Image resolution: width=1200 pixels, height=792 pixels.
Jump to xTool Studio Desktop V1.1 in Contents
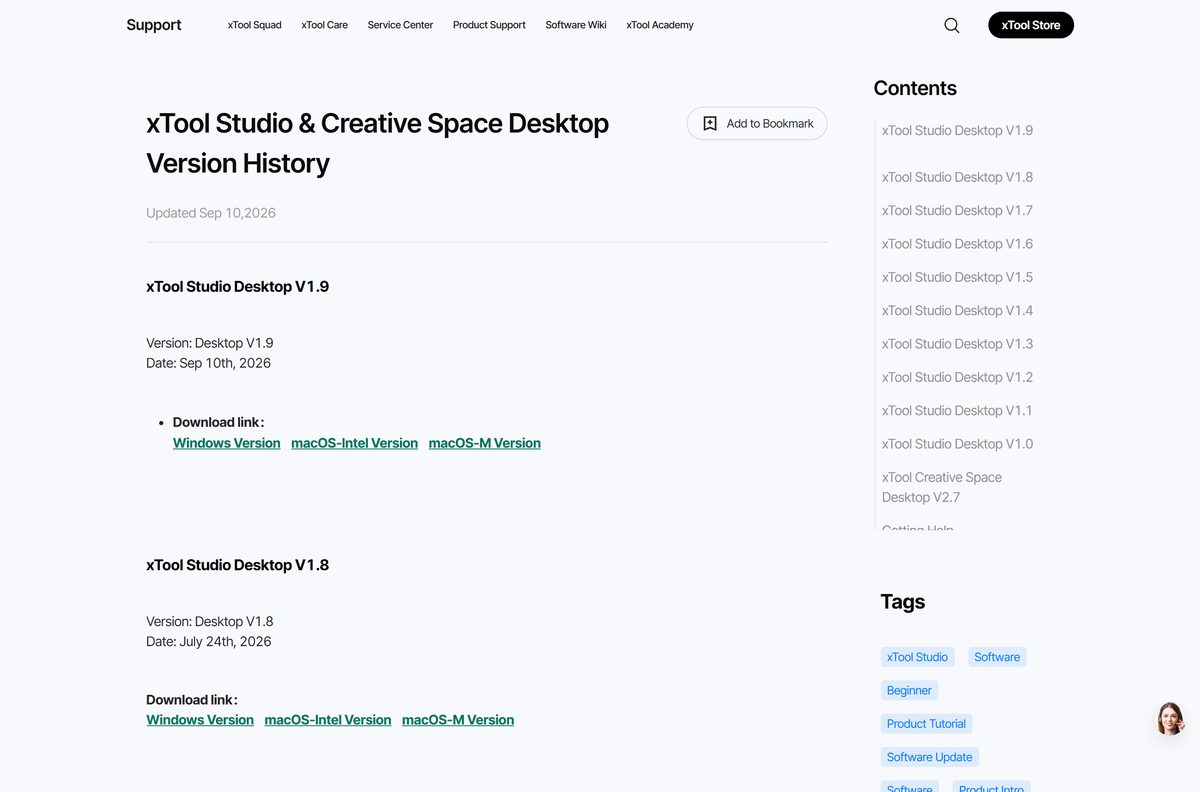pos(957,410)
